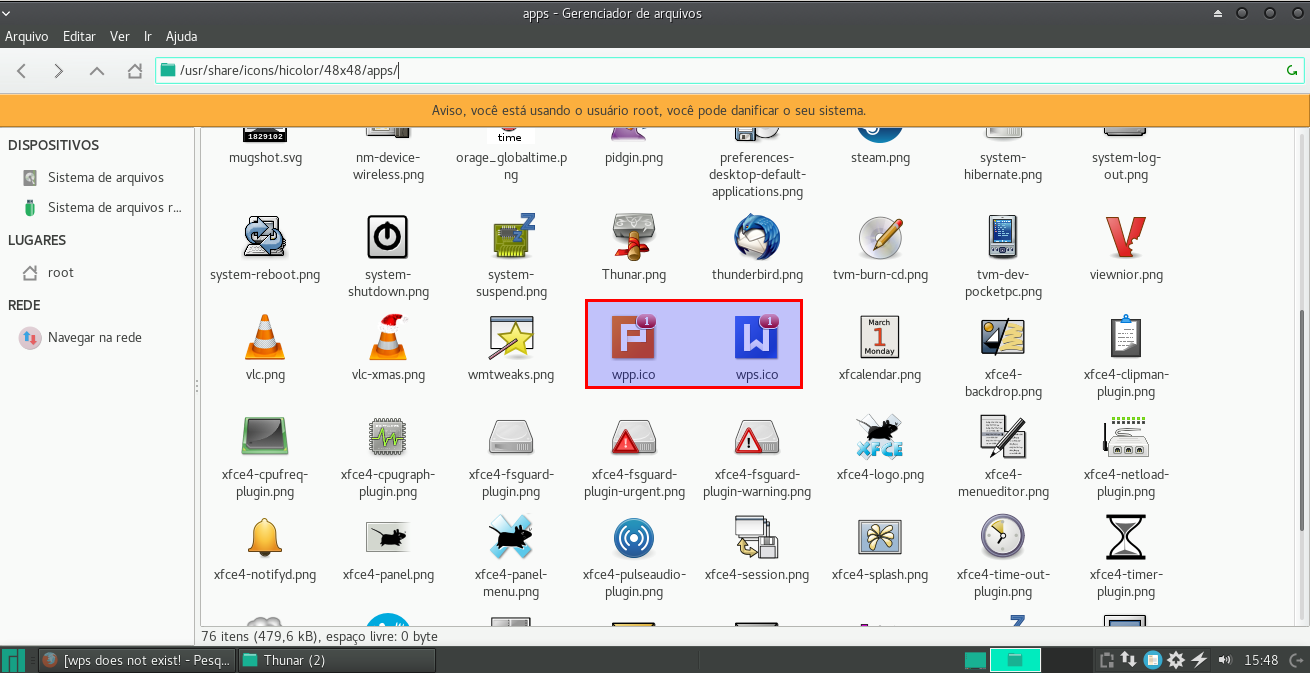Select the tvm-dev-pocketpc.png file icon

(x=1003, y=237)
